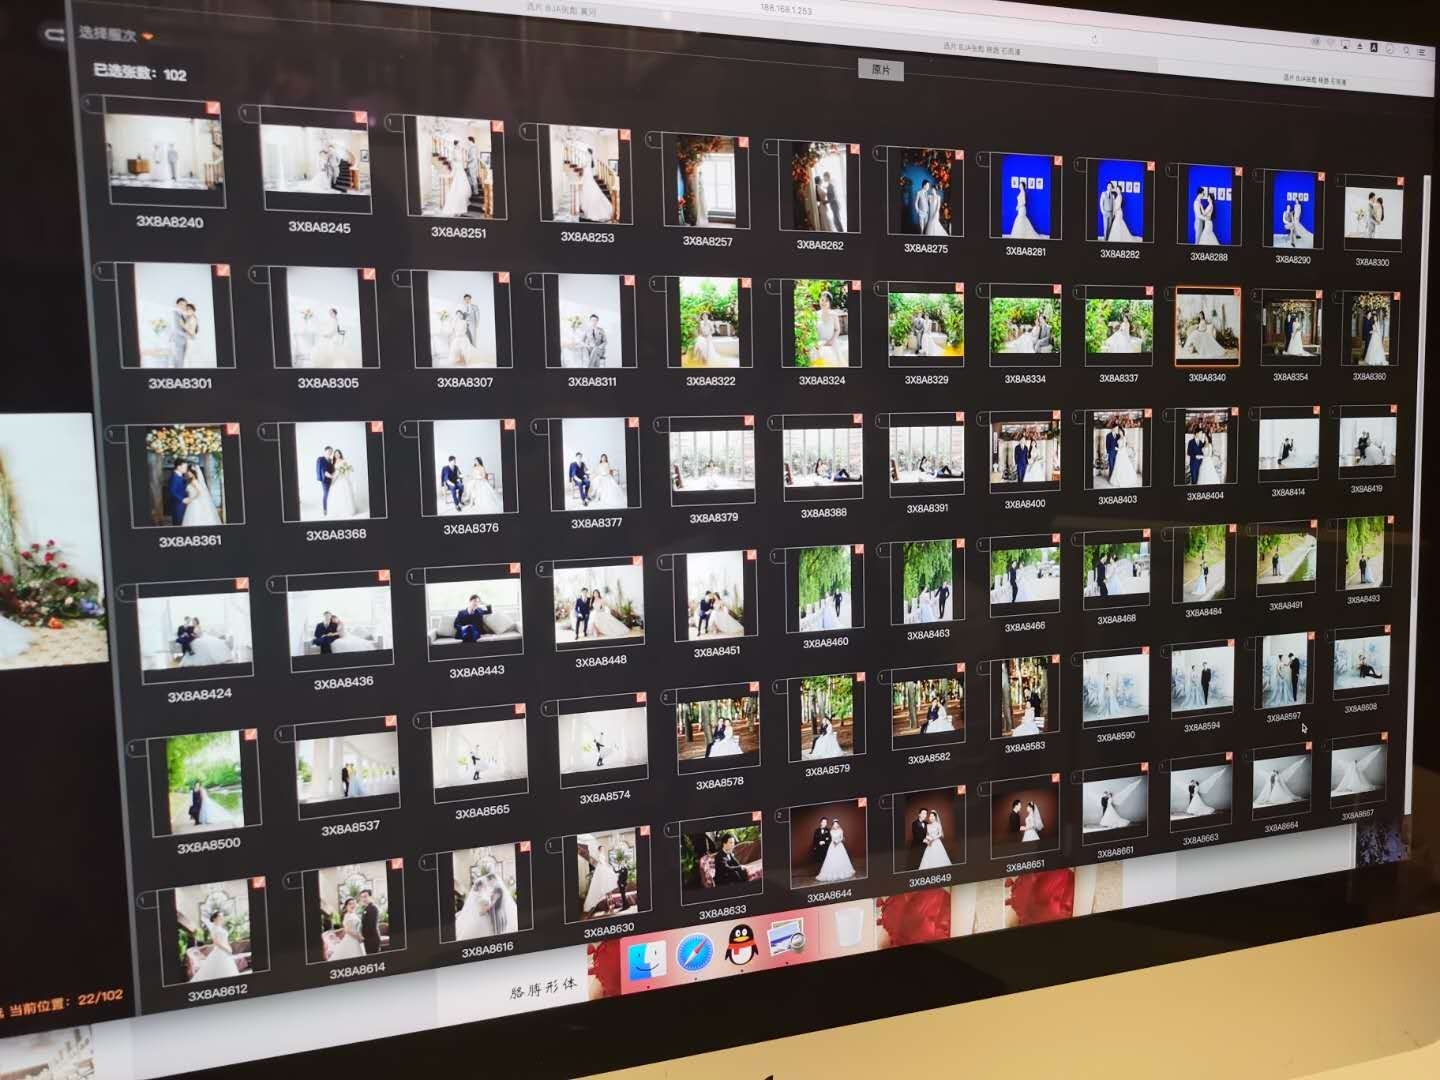The height and width of the screenshot is (1080, 1440).
Task: Click file name label 3X8A8565
Action: tap(482, 813)
